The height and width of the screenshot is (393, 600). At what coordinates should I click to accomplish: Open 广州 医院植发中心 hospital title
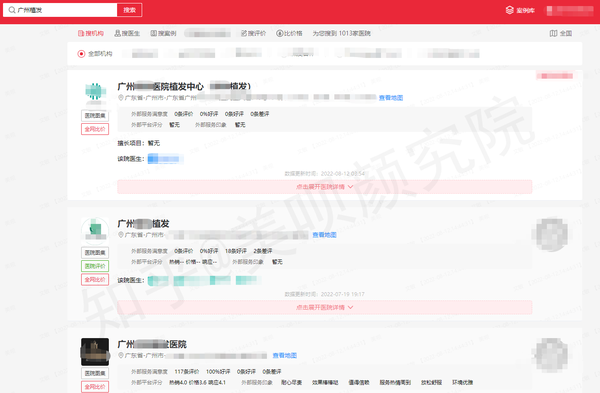(184, 86)
